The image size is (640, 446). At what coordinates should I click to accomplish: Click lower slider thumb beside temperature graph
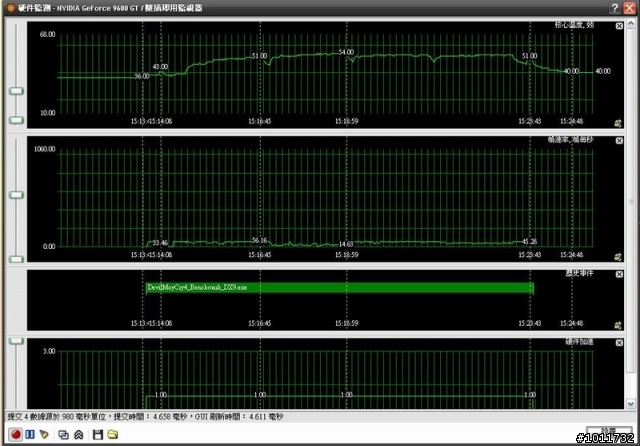point(16,120)
